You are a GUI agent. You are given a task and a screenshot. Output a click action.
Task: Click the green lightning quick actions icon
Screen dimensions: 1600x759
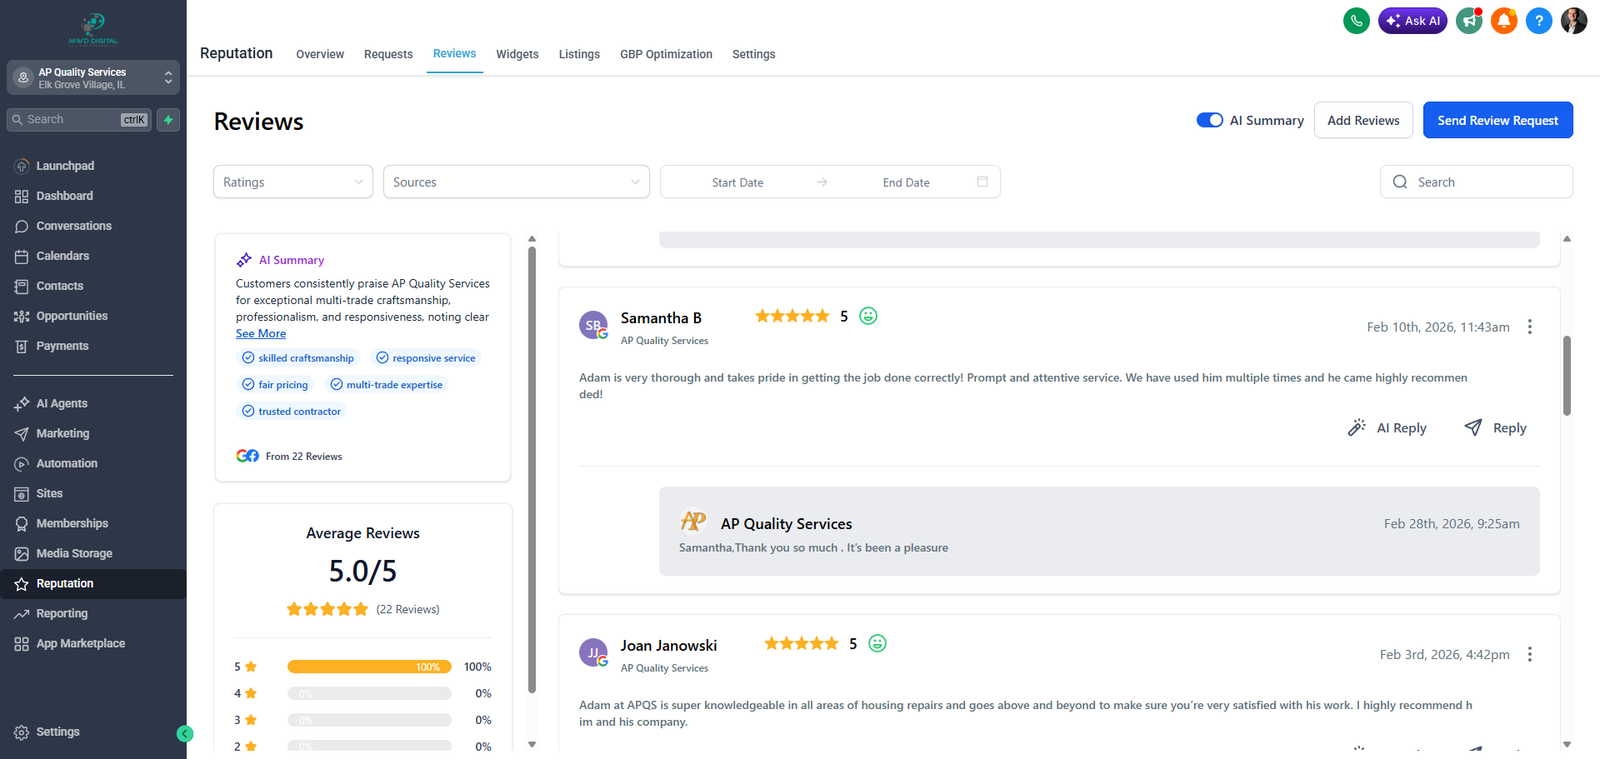pos(168,119)
